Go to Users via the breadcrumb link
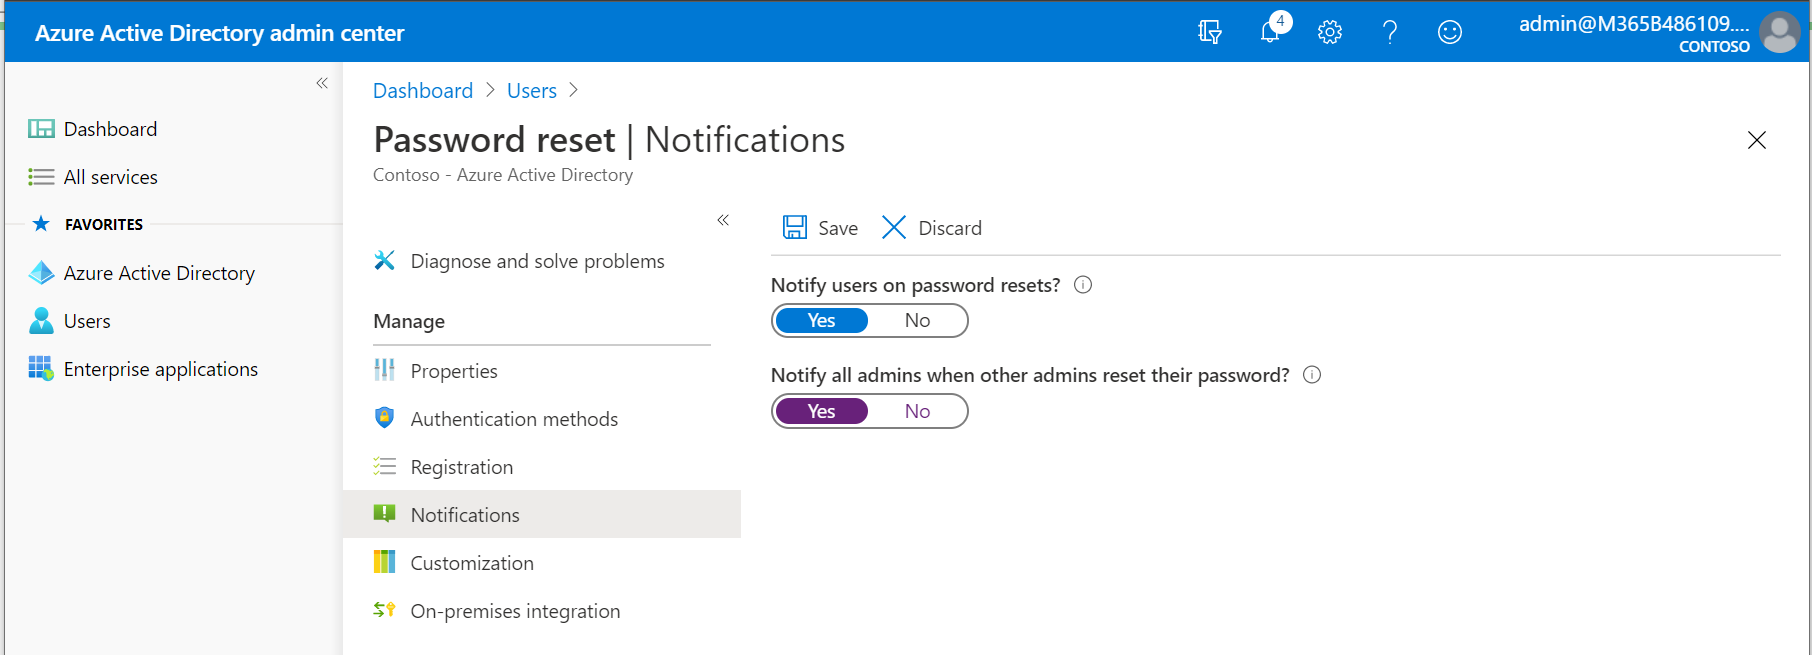This screenshot has height=655, width=1812. coord(532,90)
